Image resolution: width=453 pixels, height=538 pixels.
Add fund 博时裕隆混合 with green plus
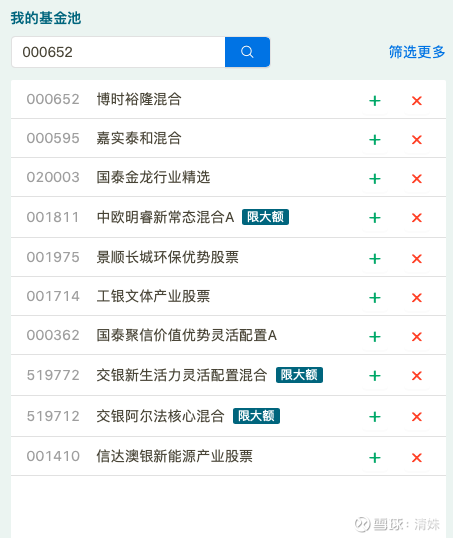375,101
